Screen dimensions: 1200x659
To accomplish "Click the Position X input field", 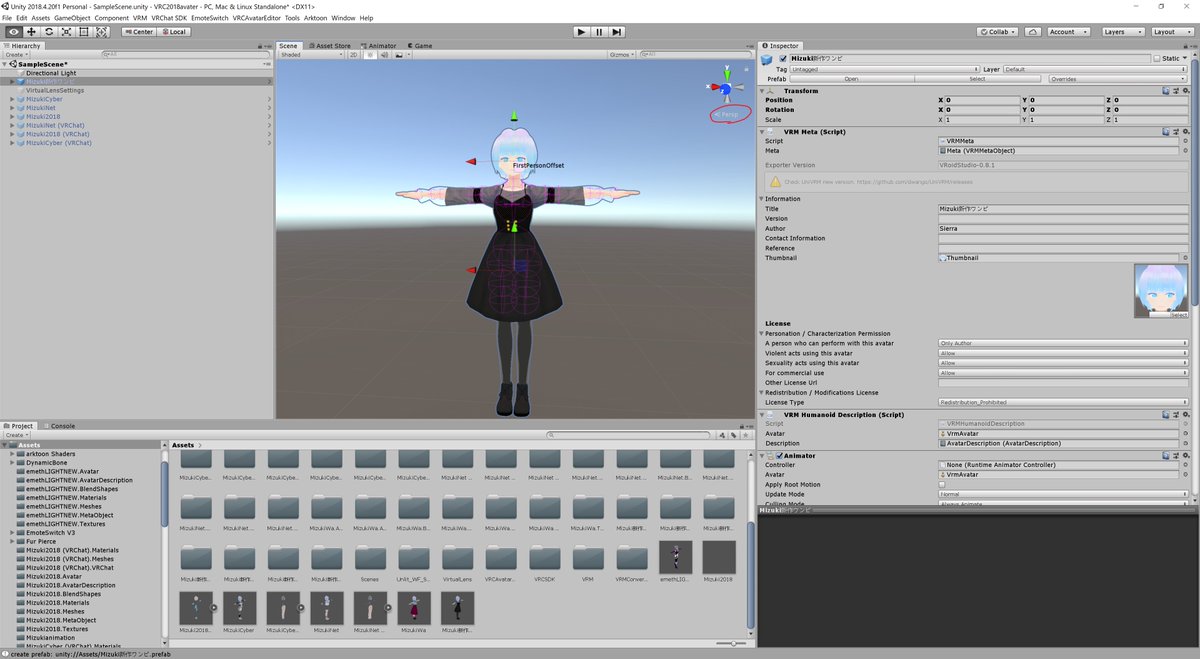I will [x=981, y=100].
